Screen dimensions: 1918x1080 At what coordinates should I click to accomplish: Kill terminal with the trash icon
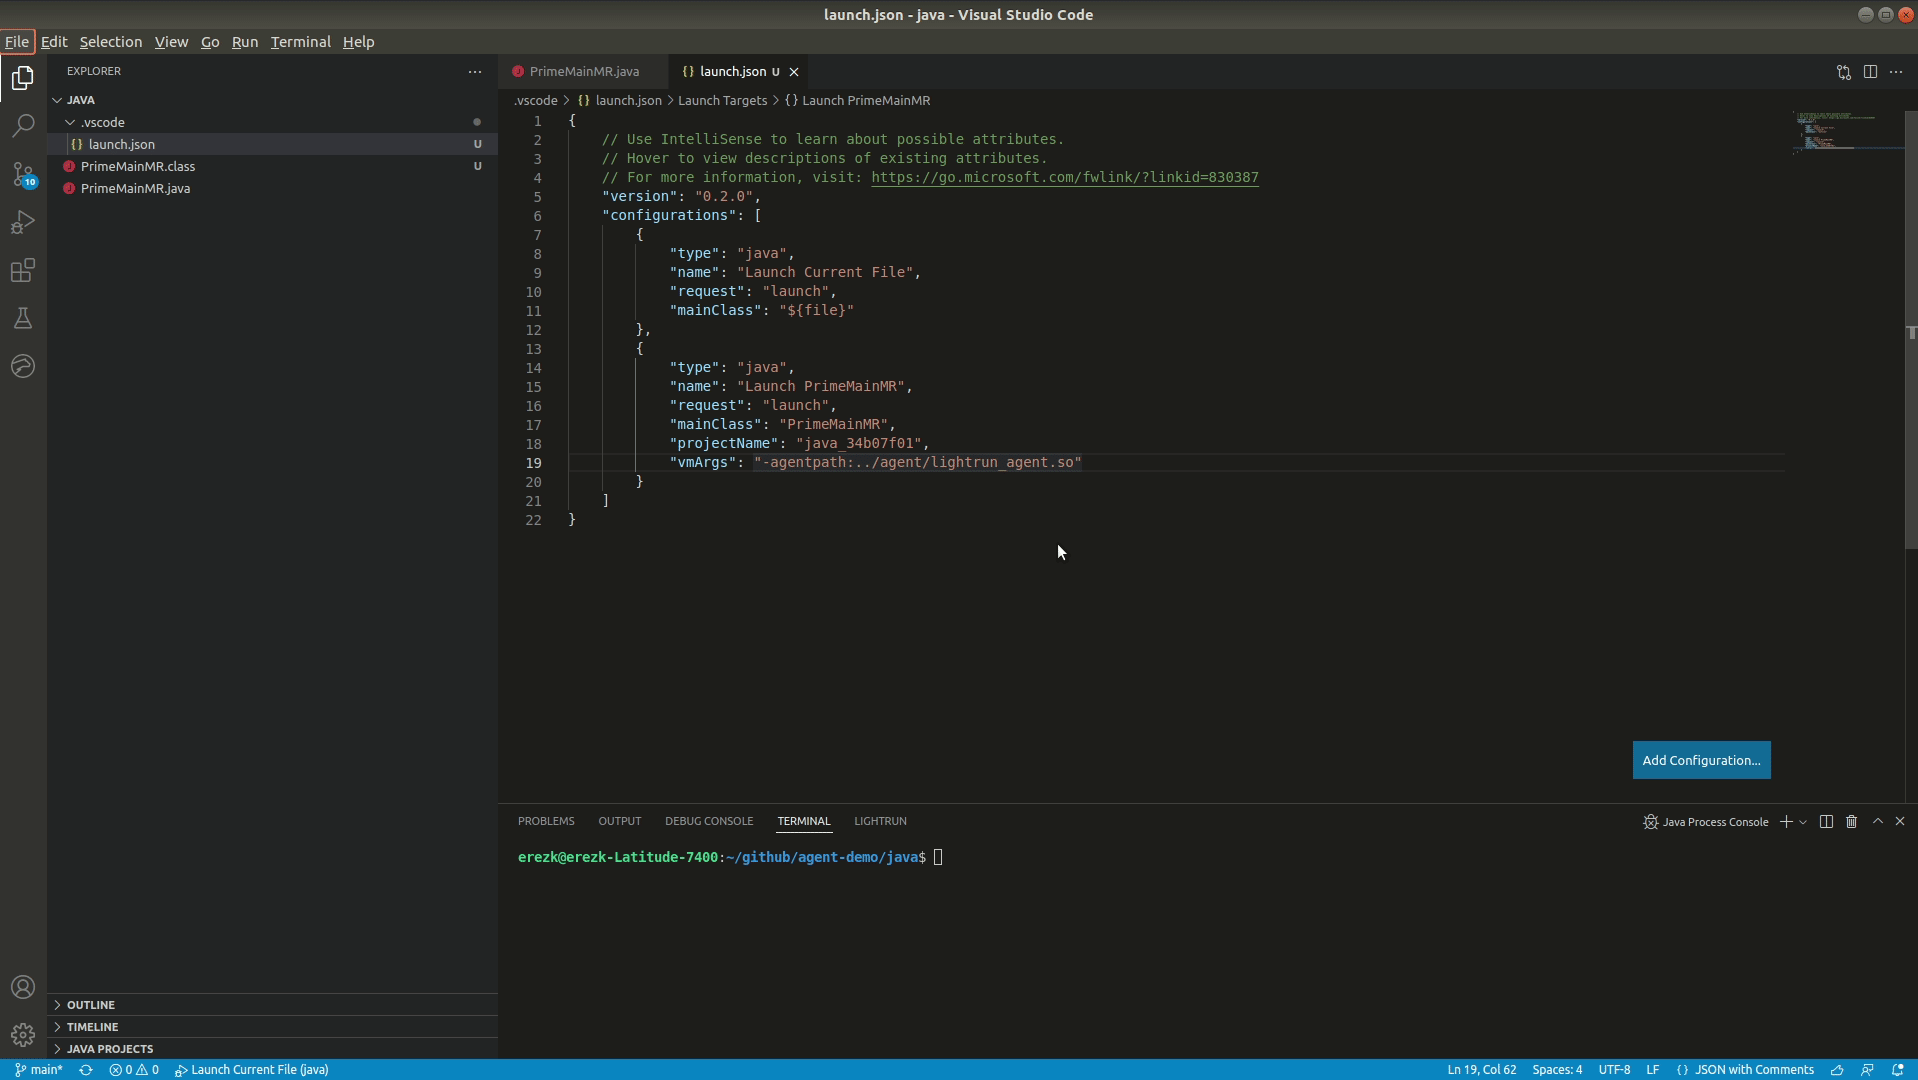1851,822
